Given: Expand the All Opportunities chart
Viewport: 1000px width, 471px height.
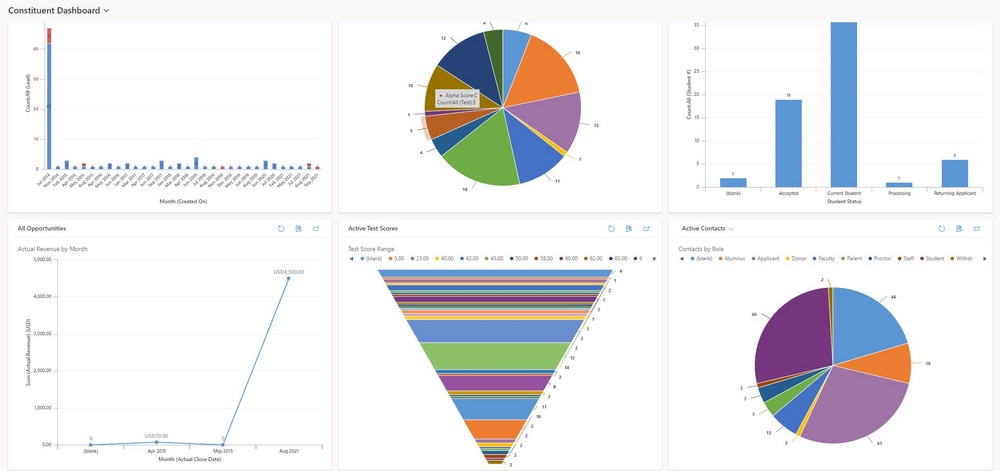Looking at the screenshot, I should [316, 228].
